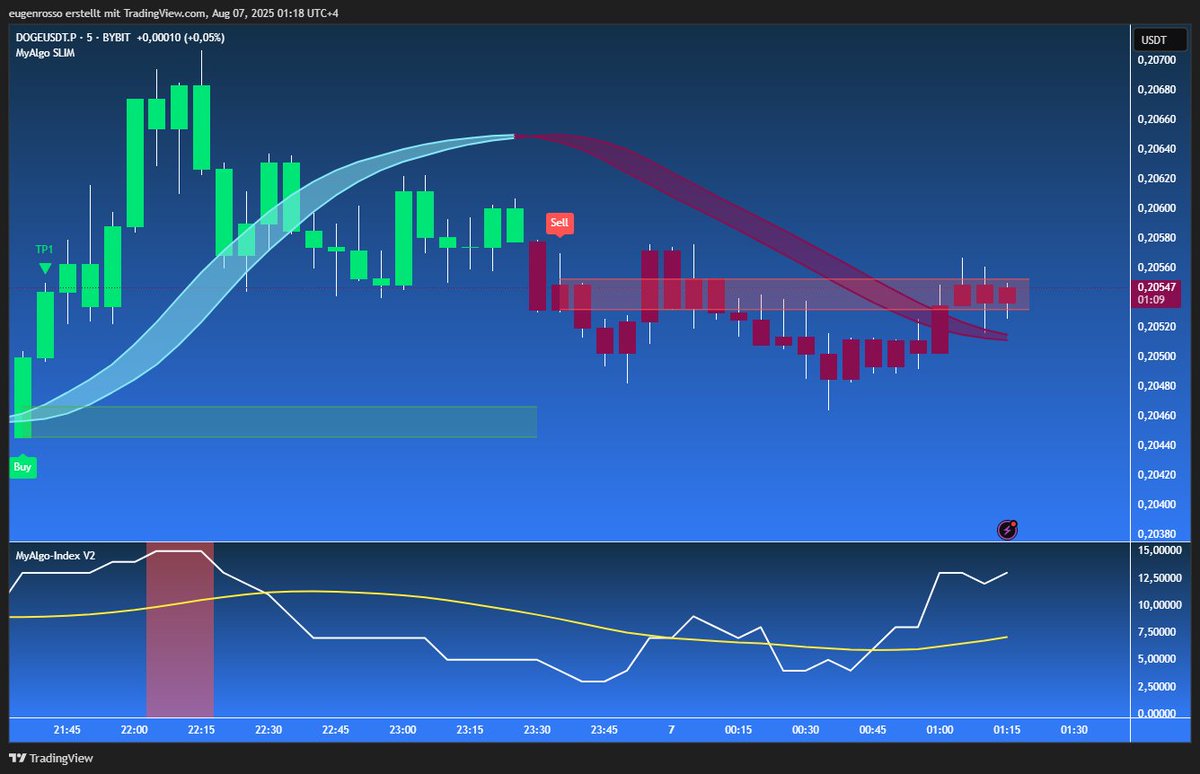Click the 15,00000 index scale value
Image resolution: width=1200 pixels, height=774 pixels.
1158,551
